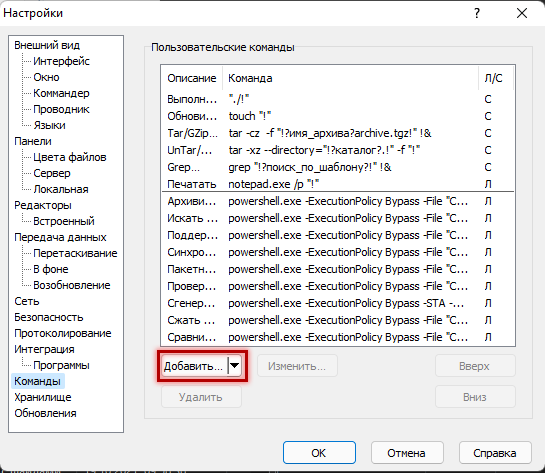Image resolution: width=545 pixels, height=473 pixels.
Task: Click the Описание column header
Action: 192,78
